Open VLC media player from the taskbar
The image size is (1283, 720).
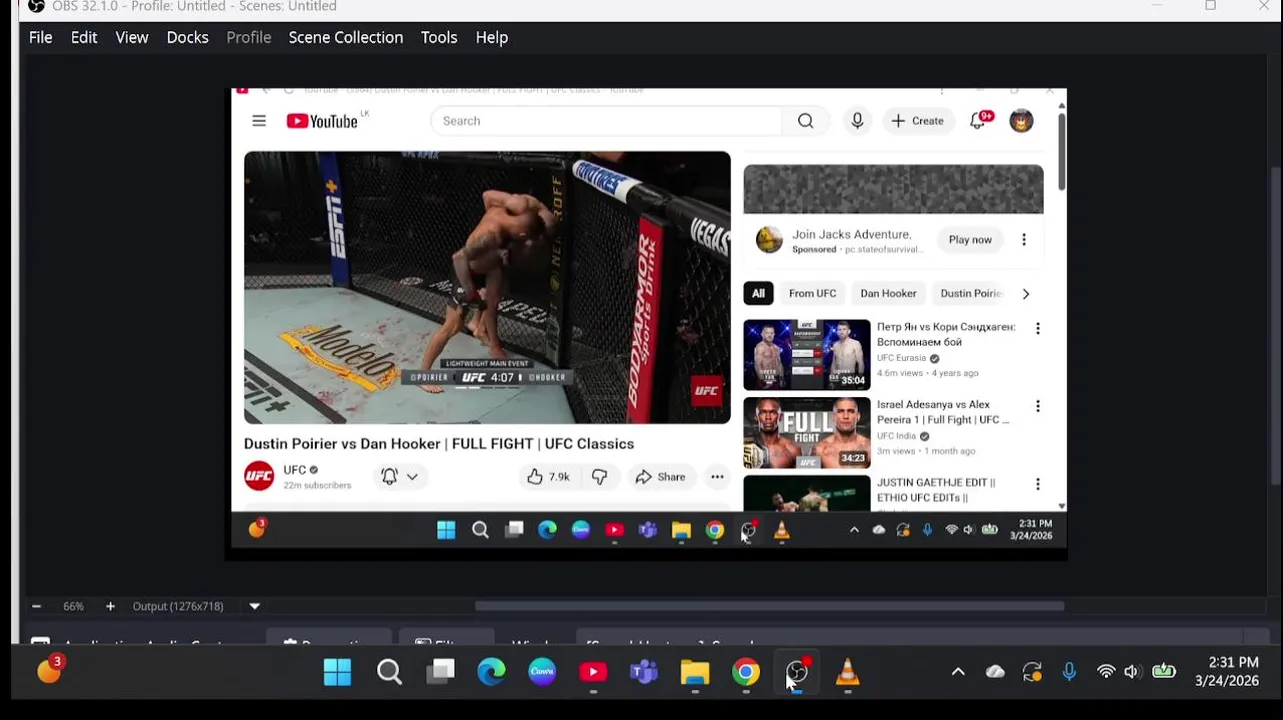[x=848, y=672]
